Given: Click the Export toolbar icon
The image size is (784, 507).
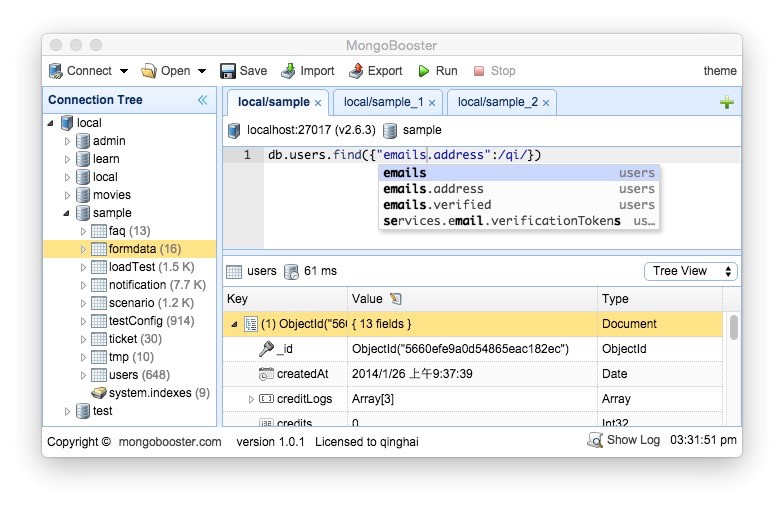Looking at the screenshot, I should 356,71.
